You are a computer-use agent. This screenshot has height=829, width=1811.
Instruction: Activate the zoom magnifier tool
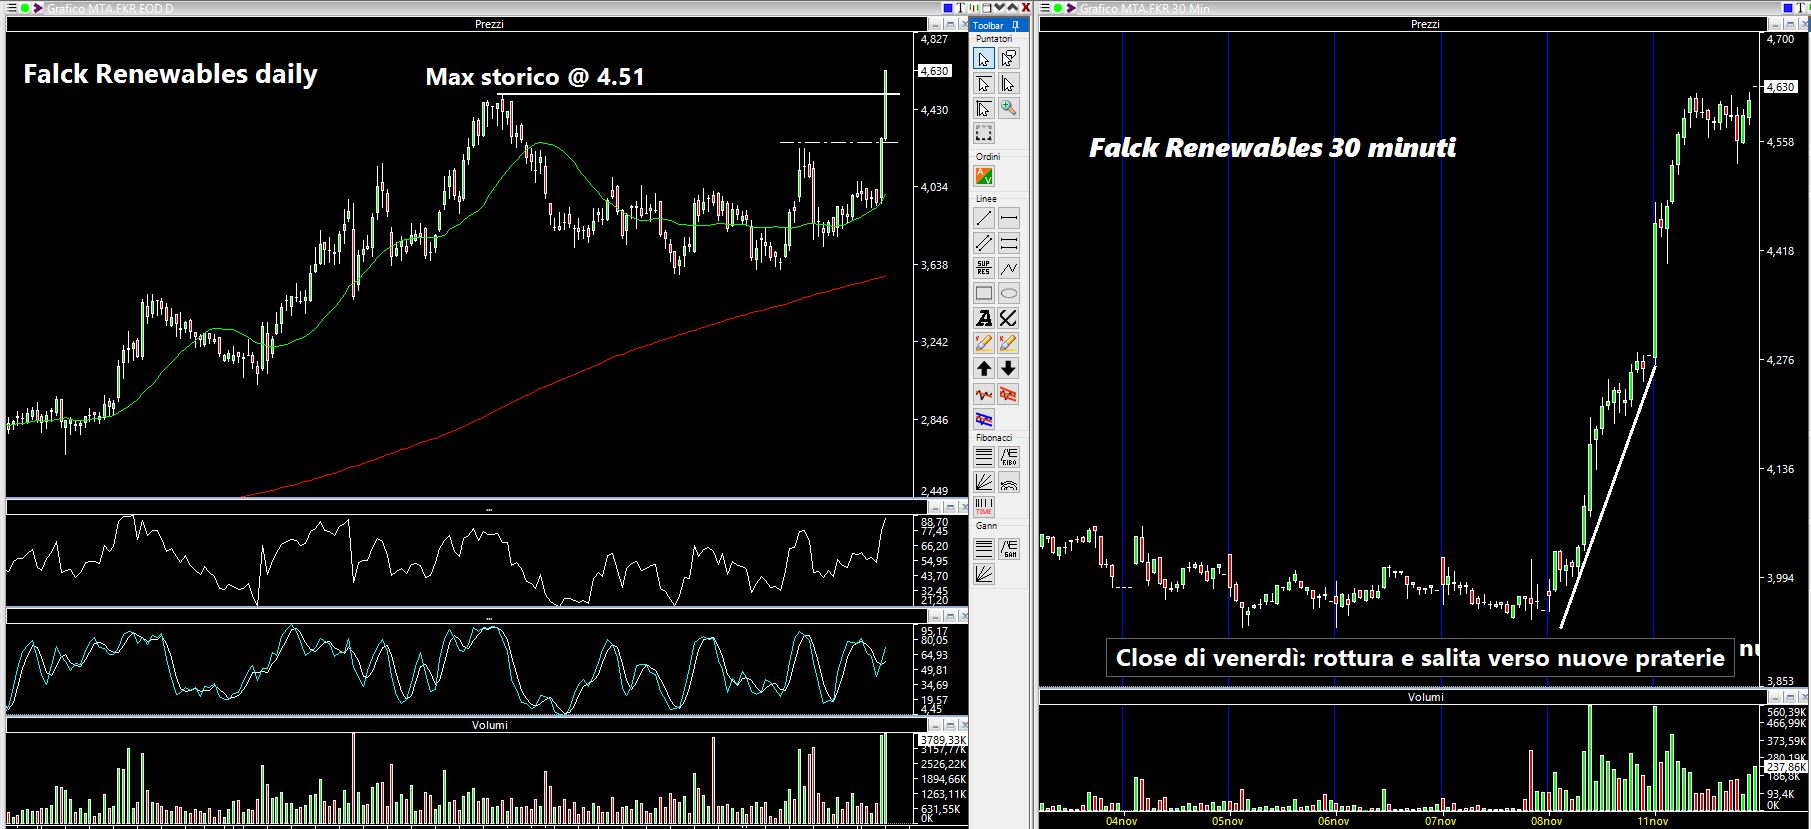pyautogui.click(x=1008, y=108)
